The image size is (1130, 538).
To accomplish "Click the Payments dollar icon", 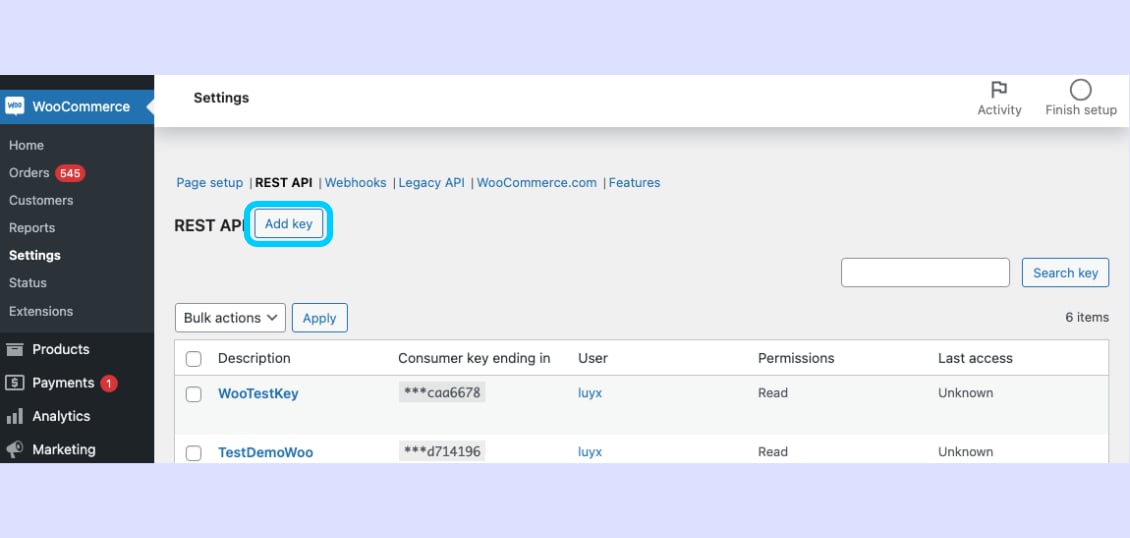I will click(14, 382).
